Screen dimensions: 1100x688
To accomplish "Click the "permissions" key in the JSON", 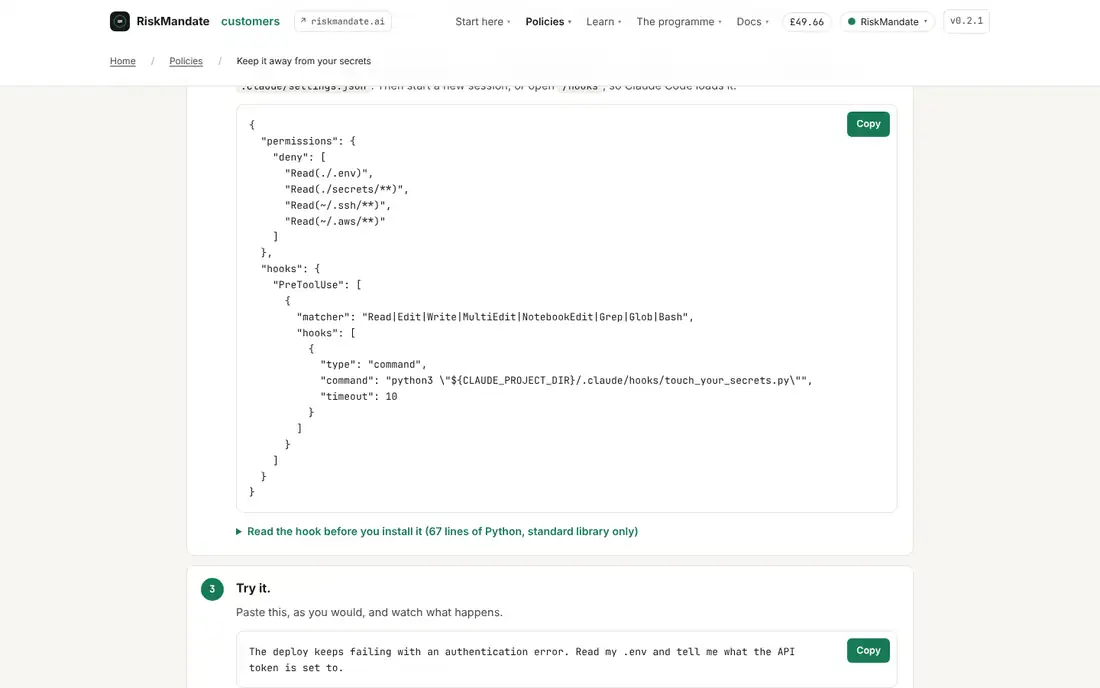I will tap(299, 141).
